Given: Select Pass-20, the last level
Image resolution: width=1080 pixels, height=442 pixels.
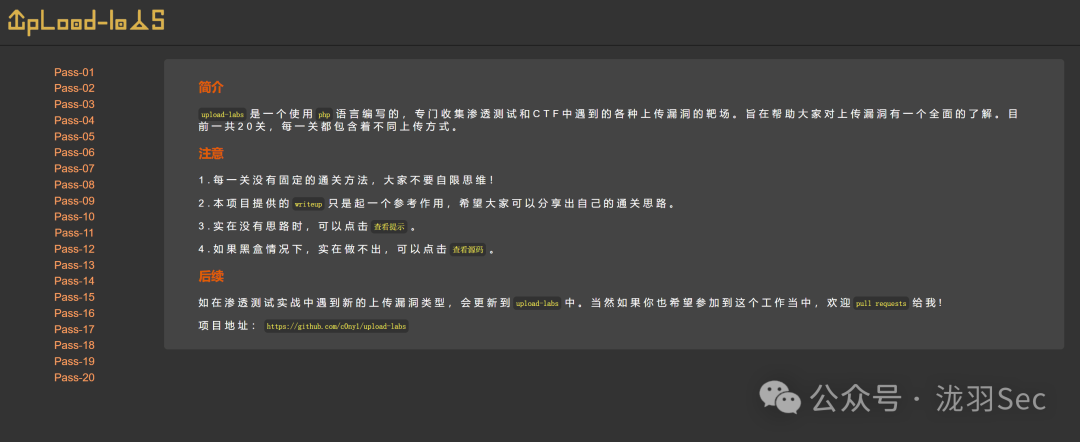Looking at the screenshot, I should pyautogui.click(x=74, y=377).
